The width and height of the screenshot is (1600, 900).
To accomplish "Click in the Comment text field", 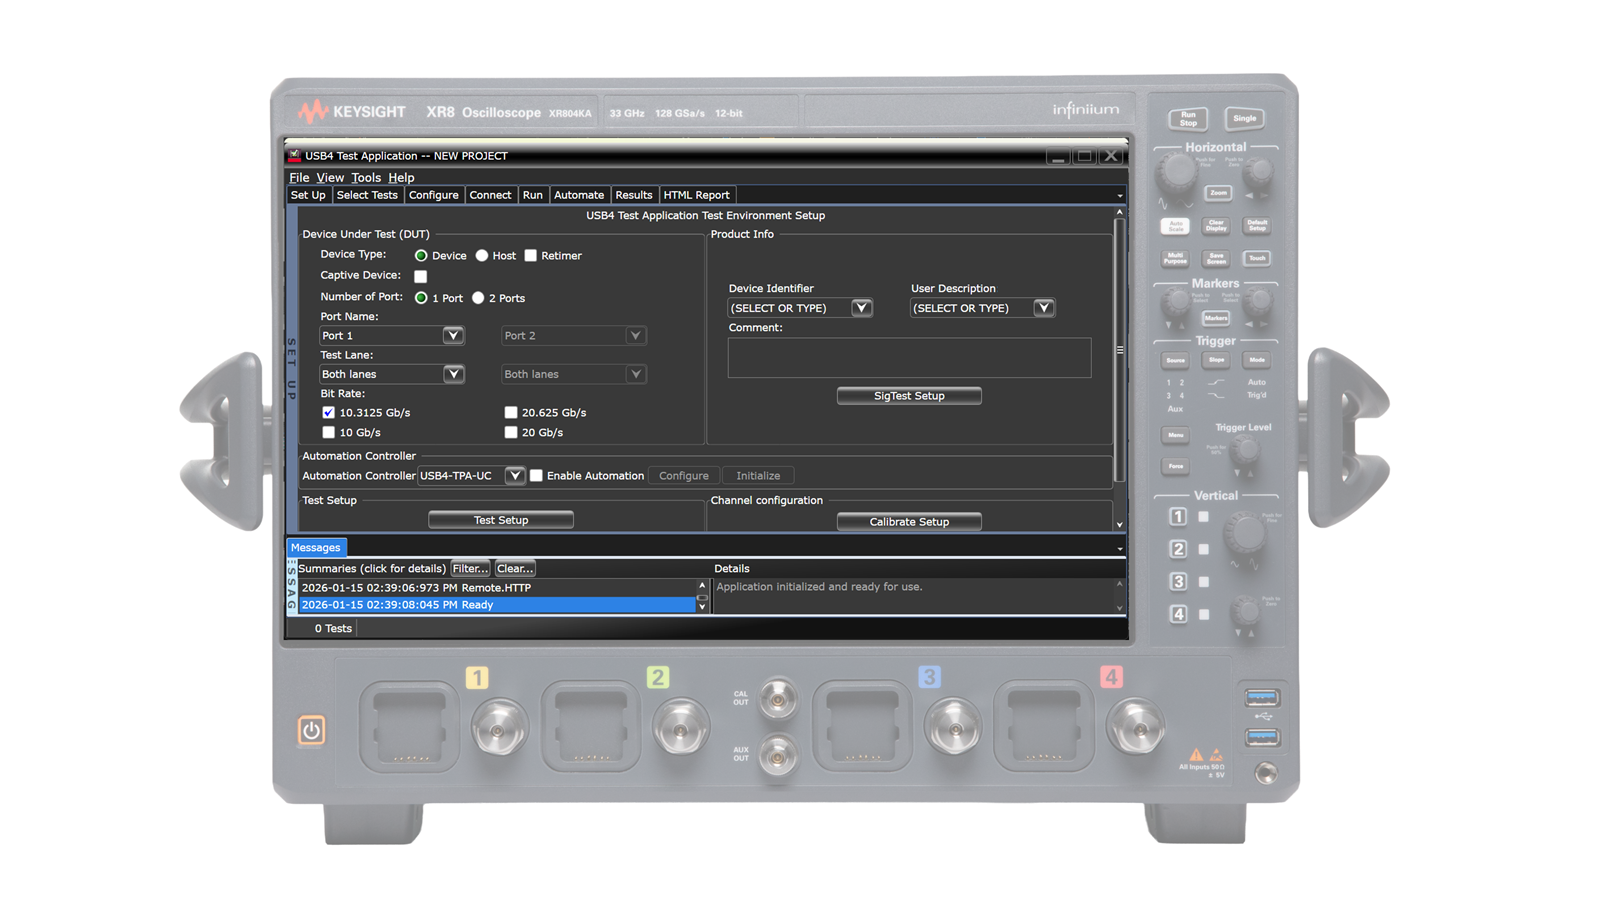I will [x=909, y=358].
